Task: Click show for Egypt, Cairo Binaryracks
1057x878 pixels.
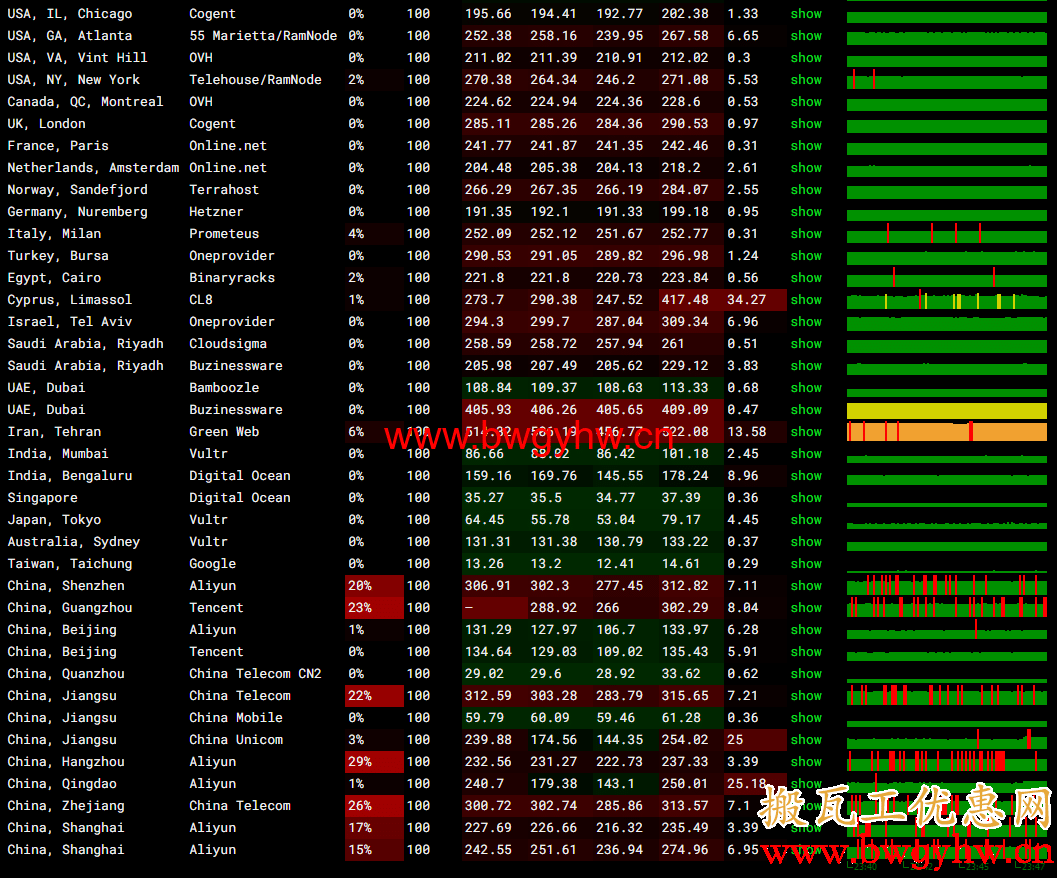Action: [x=806, y=278]
